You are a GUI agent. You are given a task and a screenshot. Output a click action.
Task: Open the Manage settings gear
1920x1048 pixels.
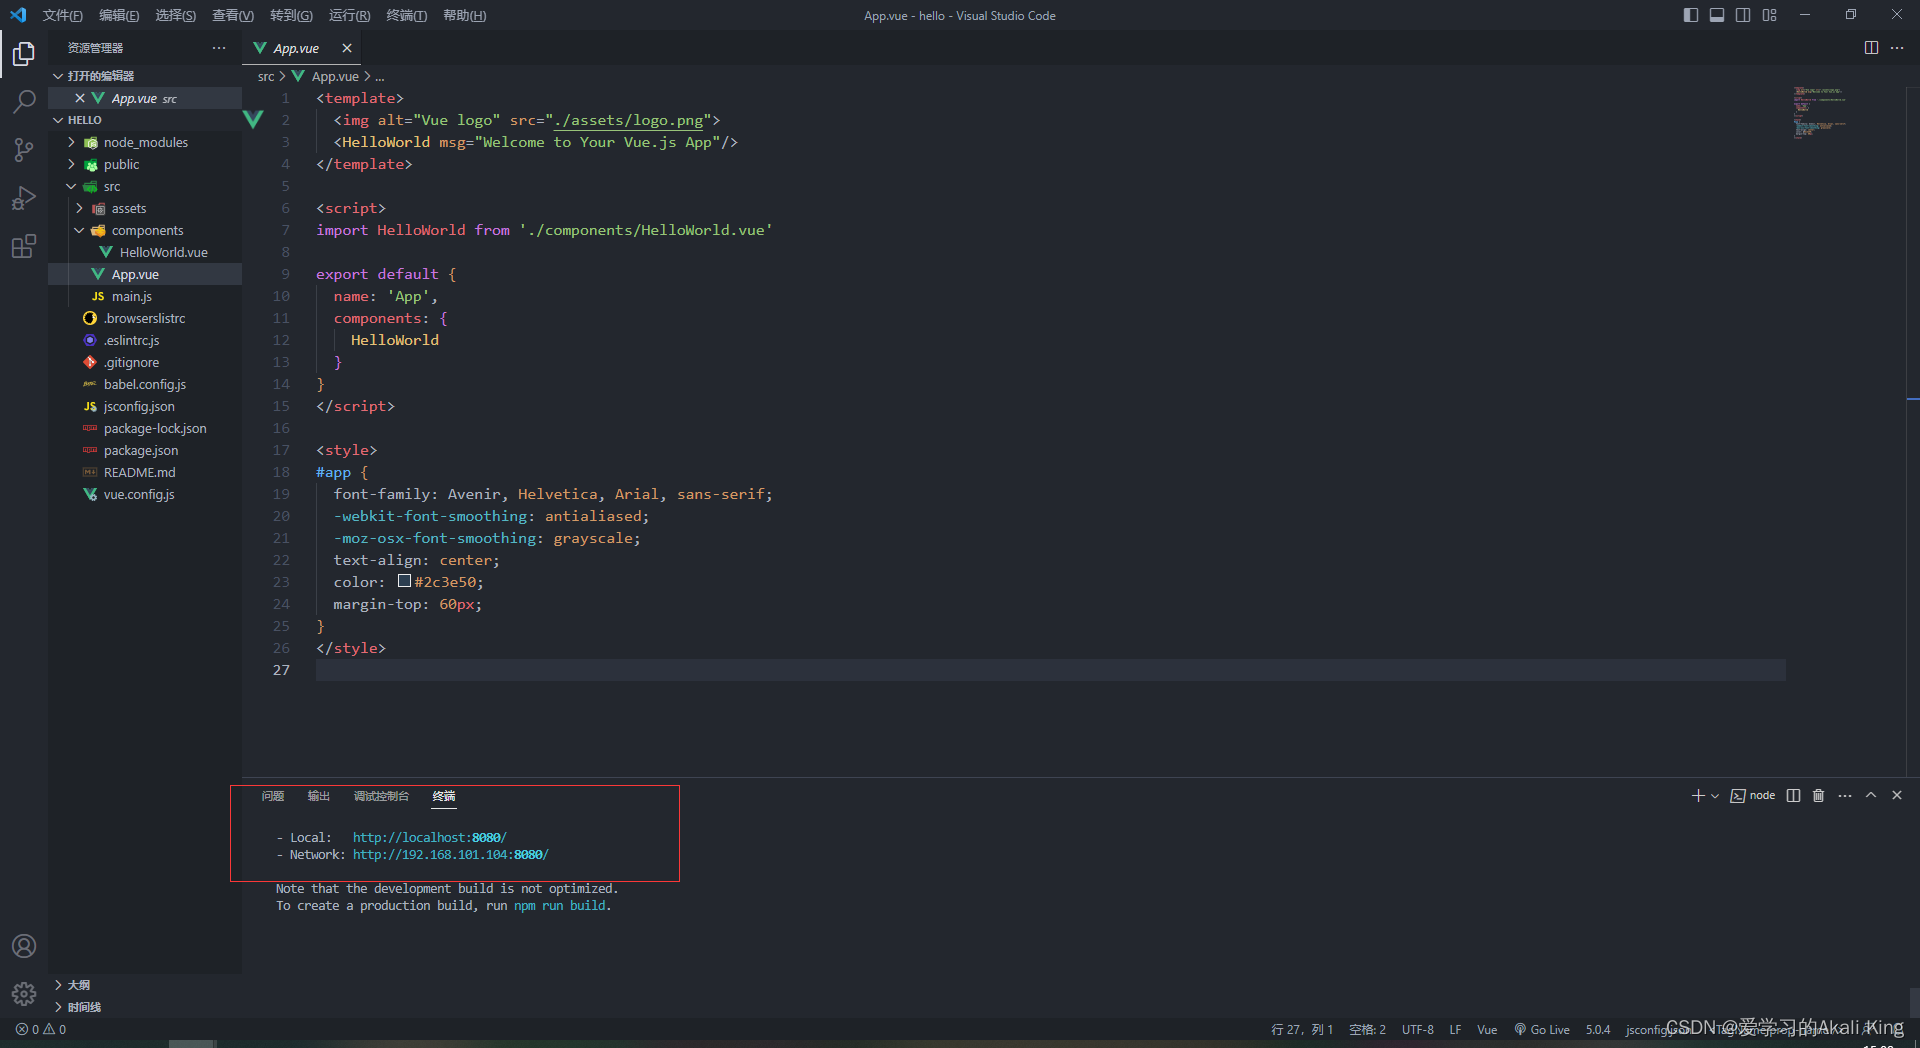point(24,993)
